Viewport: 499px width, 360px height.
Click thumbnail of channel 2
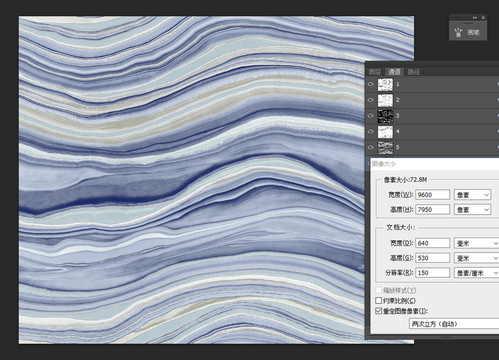pos(385,100)
